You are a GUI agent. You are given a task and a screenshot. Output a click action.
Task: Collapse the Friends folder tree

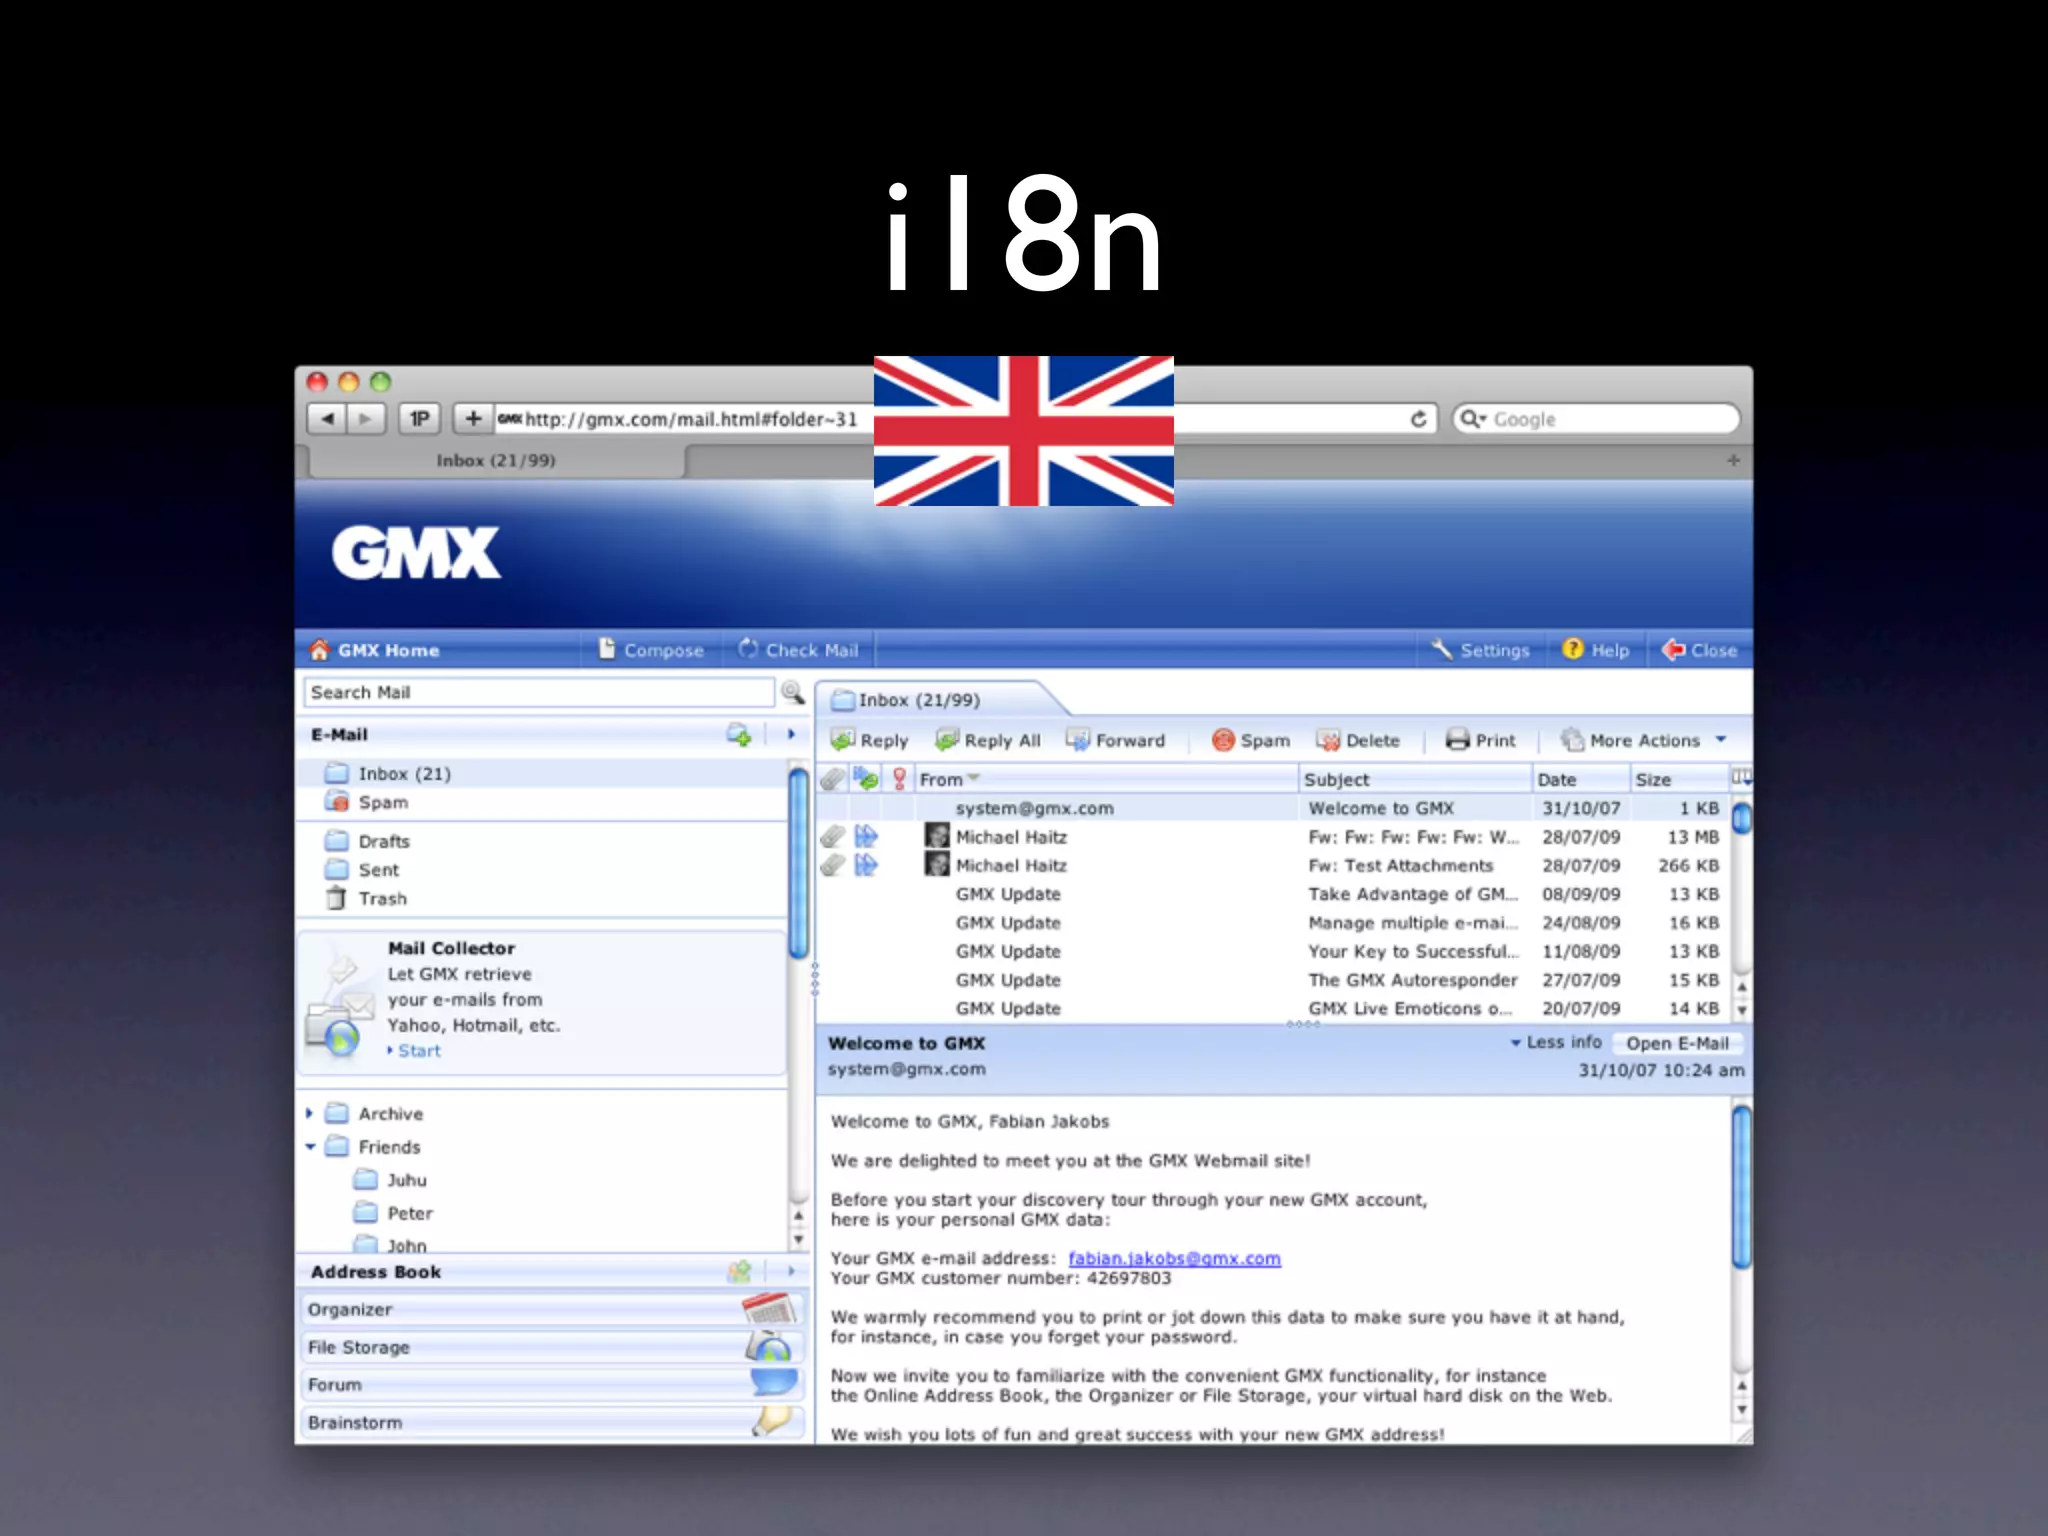coord(310,1146)
